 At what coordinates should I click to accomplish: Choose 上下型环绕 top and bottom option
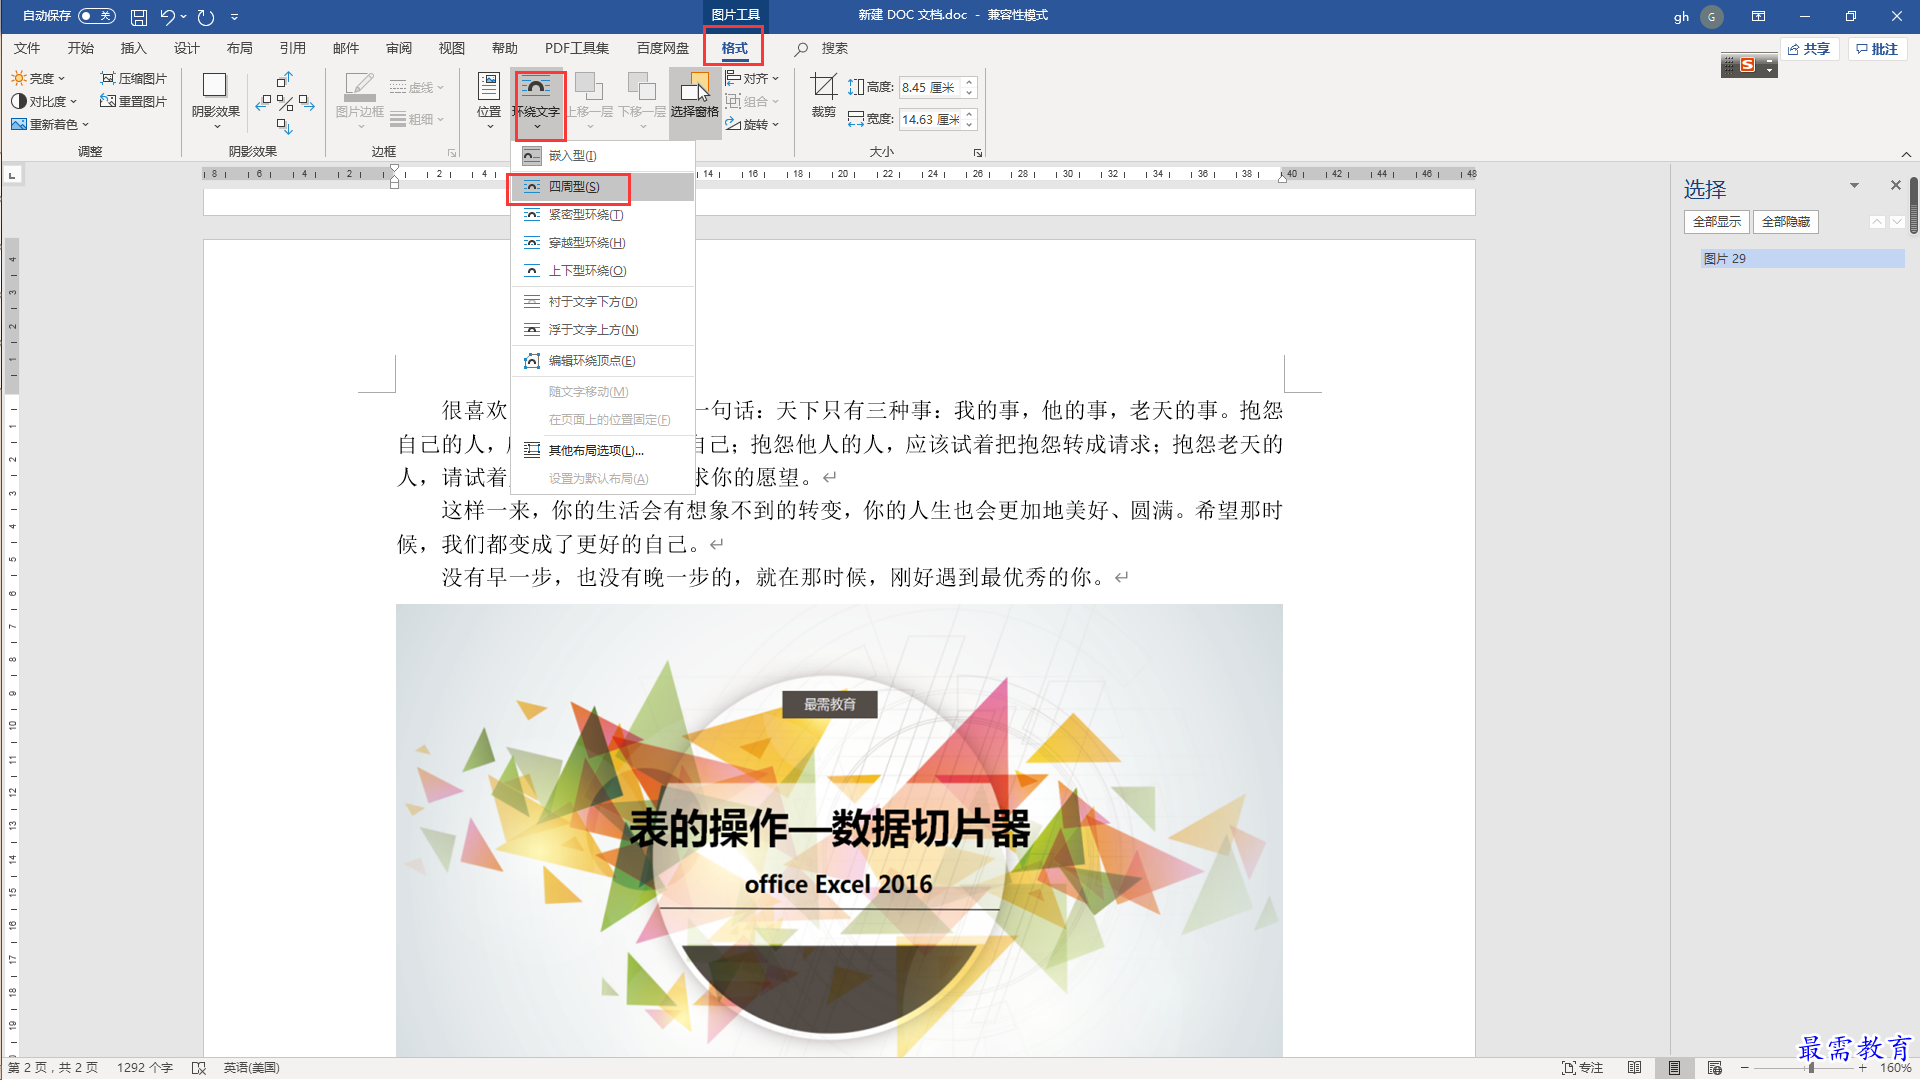(x=603, y=271)
